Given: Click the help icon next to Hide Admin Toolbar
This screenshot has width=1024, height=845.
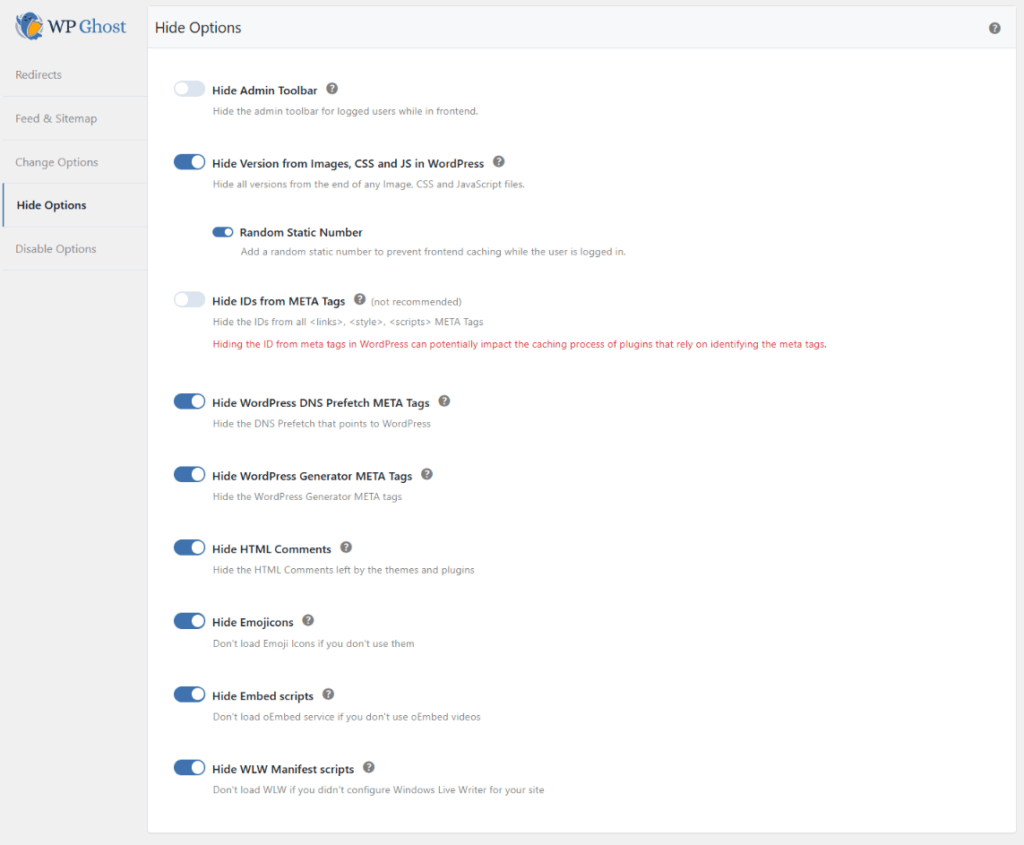Looking at the screenshot, I should tap(331, 88).
